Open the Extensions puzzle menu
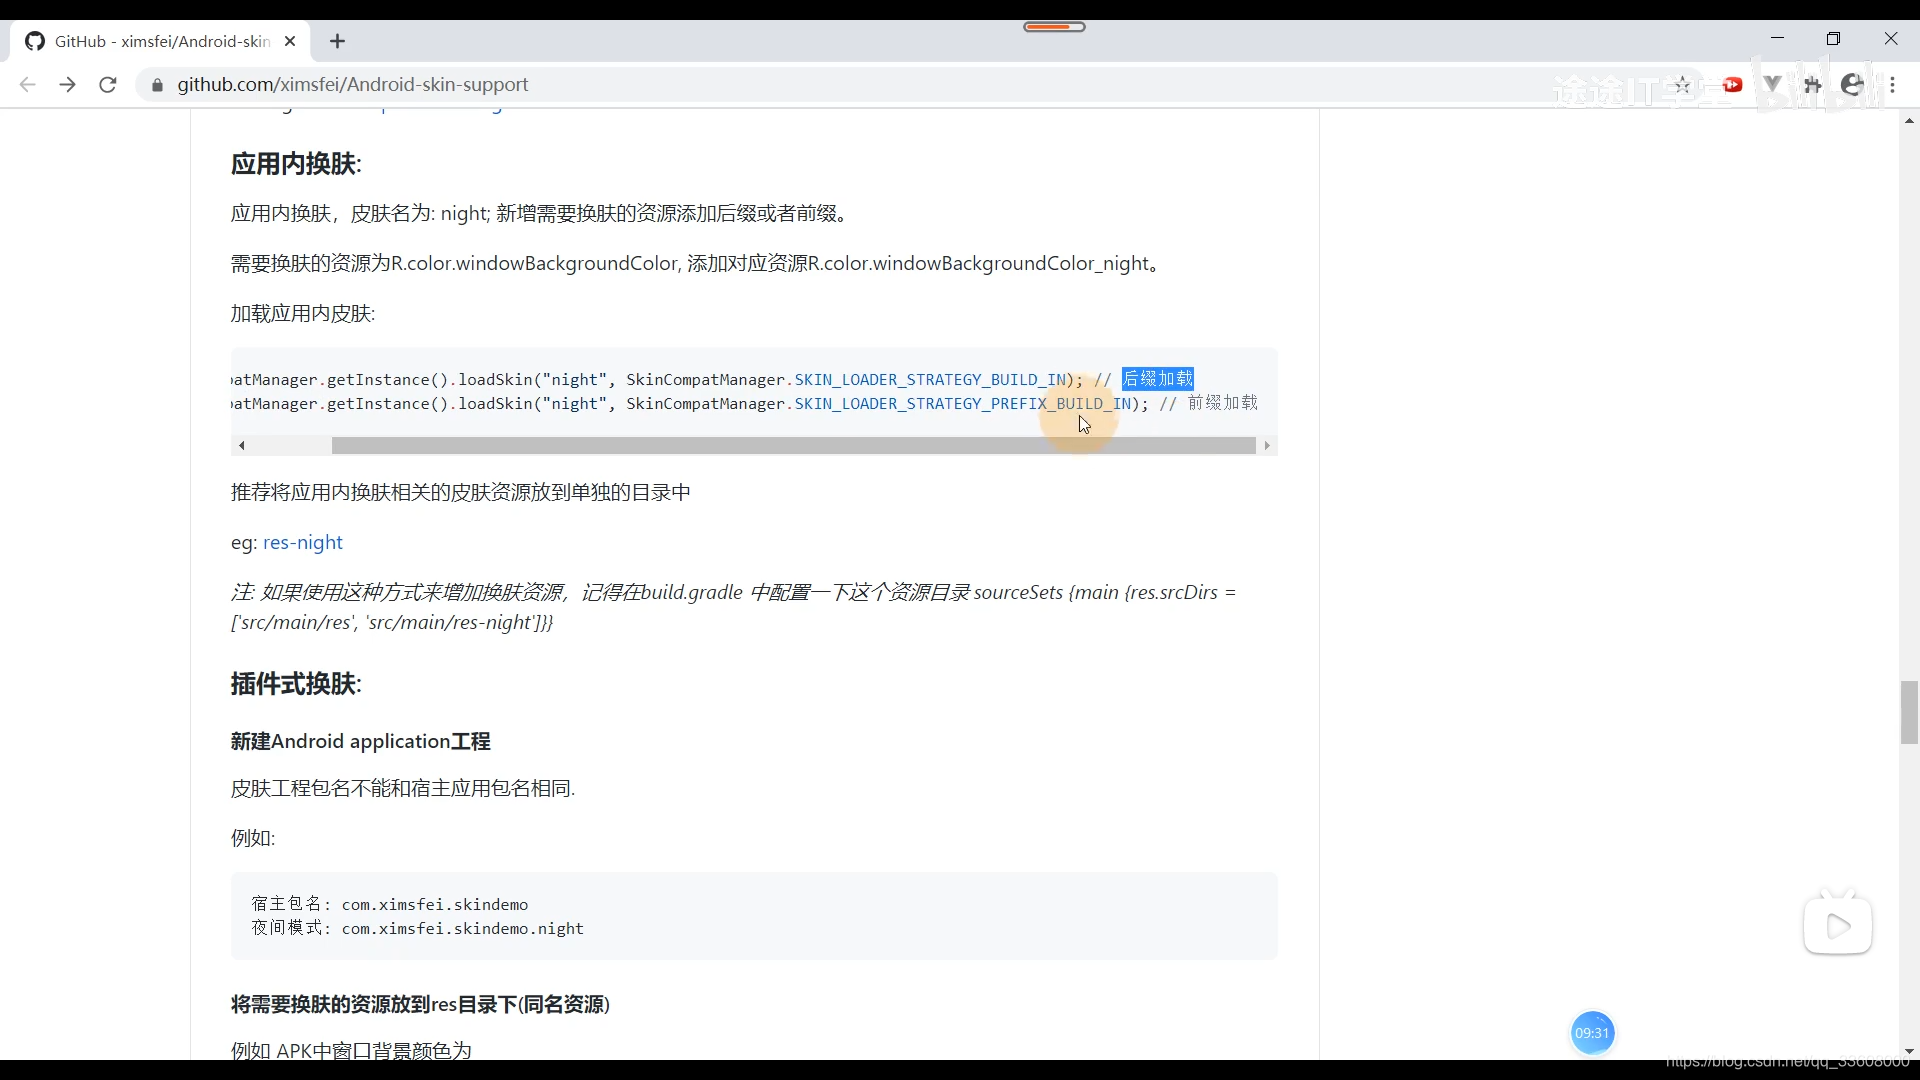1920x1080 pixels. point(1812,85)
